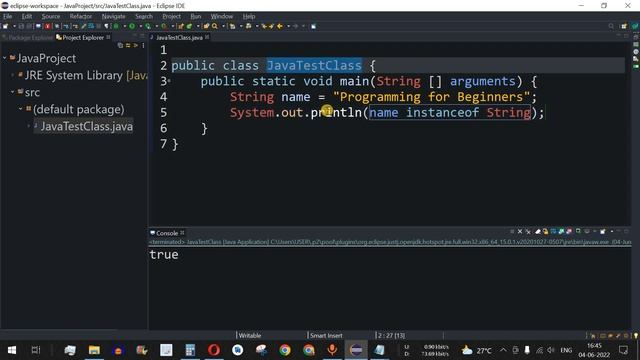Expand the JavaTestClass.java tree node

pyautogui.click(x=29, y=126)
